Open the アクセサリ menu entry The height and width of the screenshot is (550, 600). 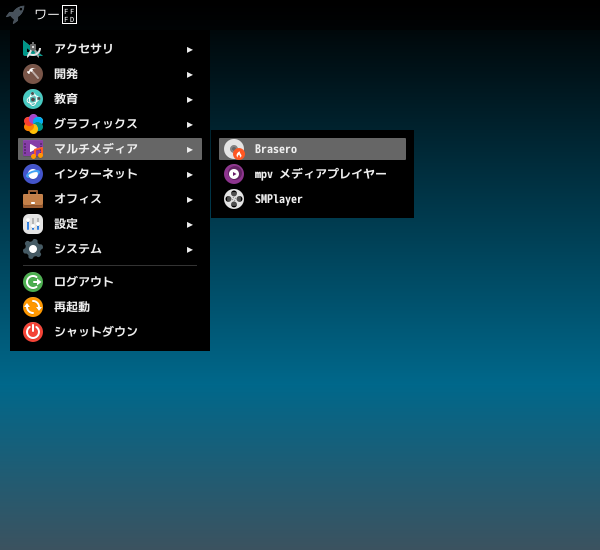coord(110,49)
